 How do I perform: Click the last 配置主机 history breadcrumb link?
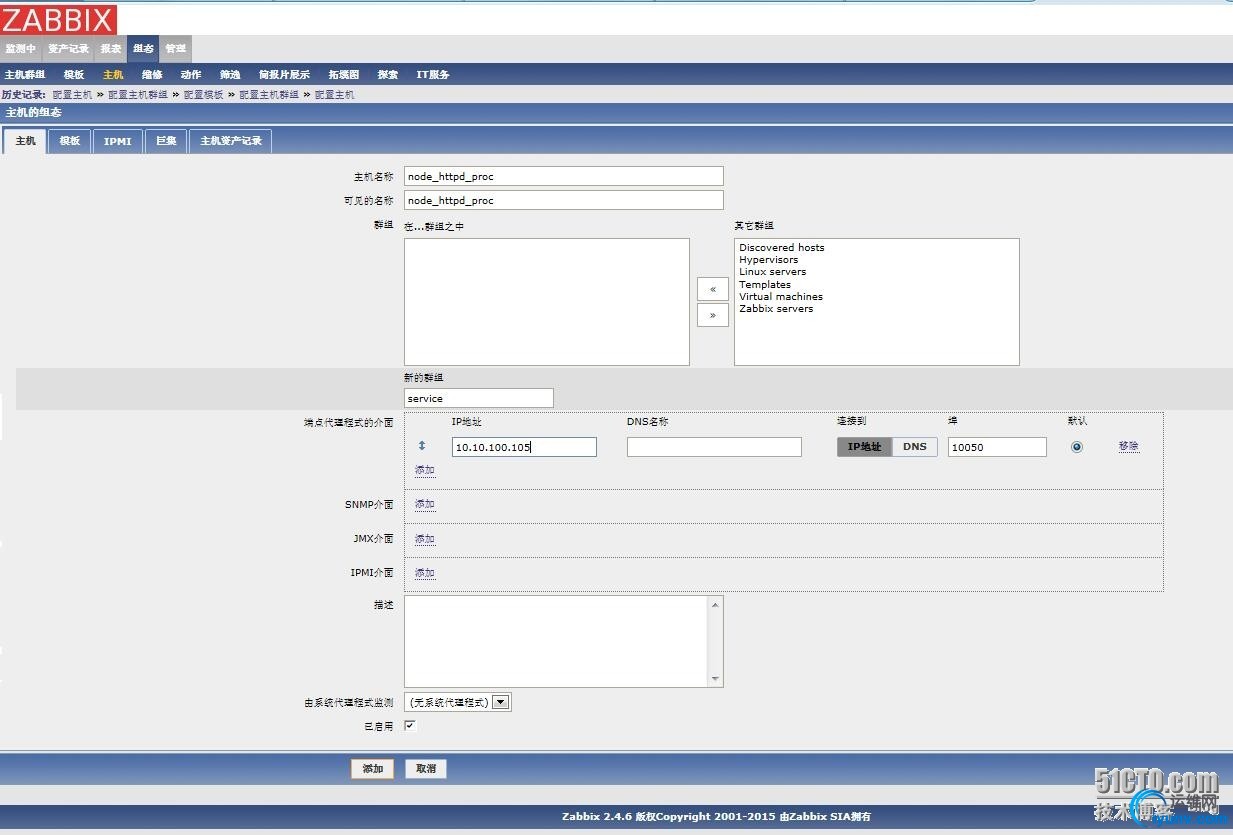[x=334, y=95]
